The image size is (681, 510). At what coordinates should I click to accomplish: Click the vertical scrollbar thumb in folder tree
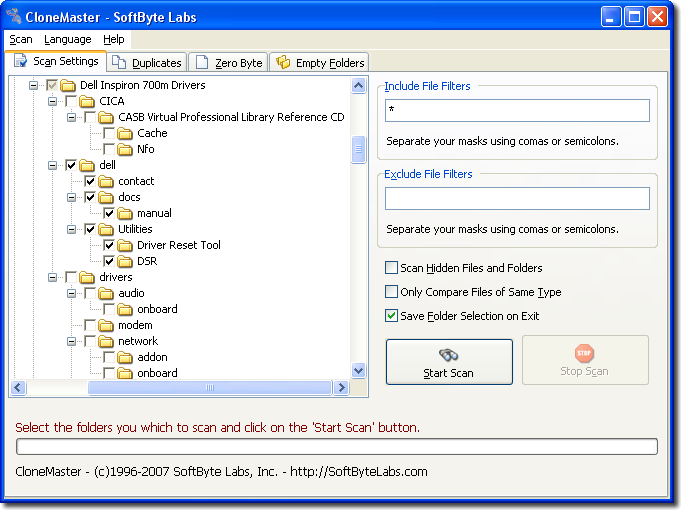pyautogui.click(x=358, y=149)
